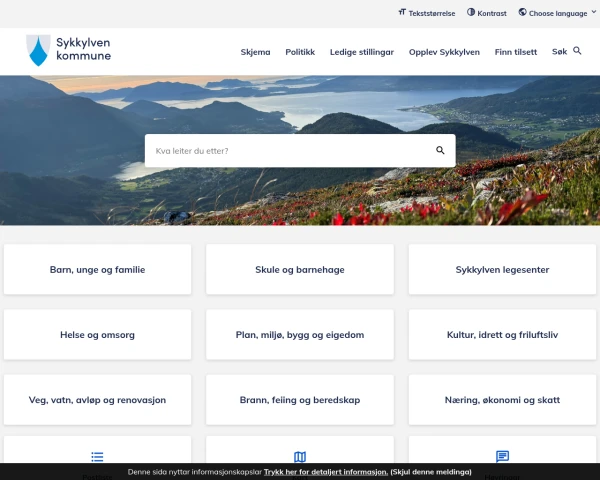Click the globe icon beside Choose language
The width and height of the screenshot is (600, 480).
[x=522, y=13]
